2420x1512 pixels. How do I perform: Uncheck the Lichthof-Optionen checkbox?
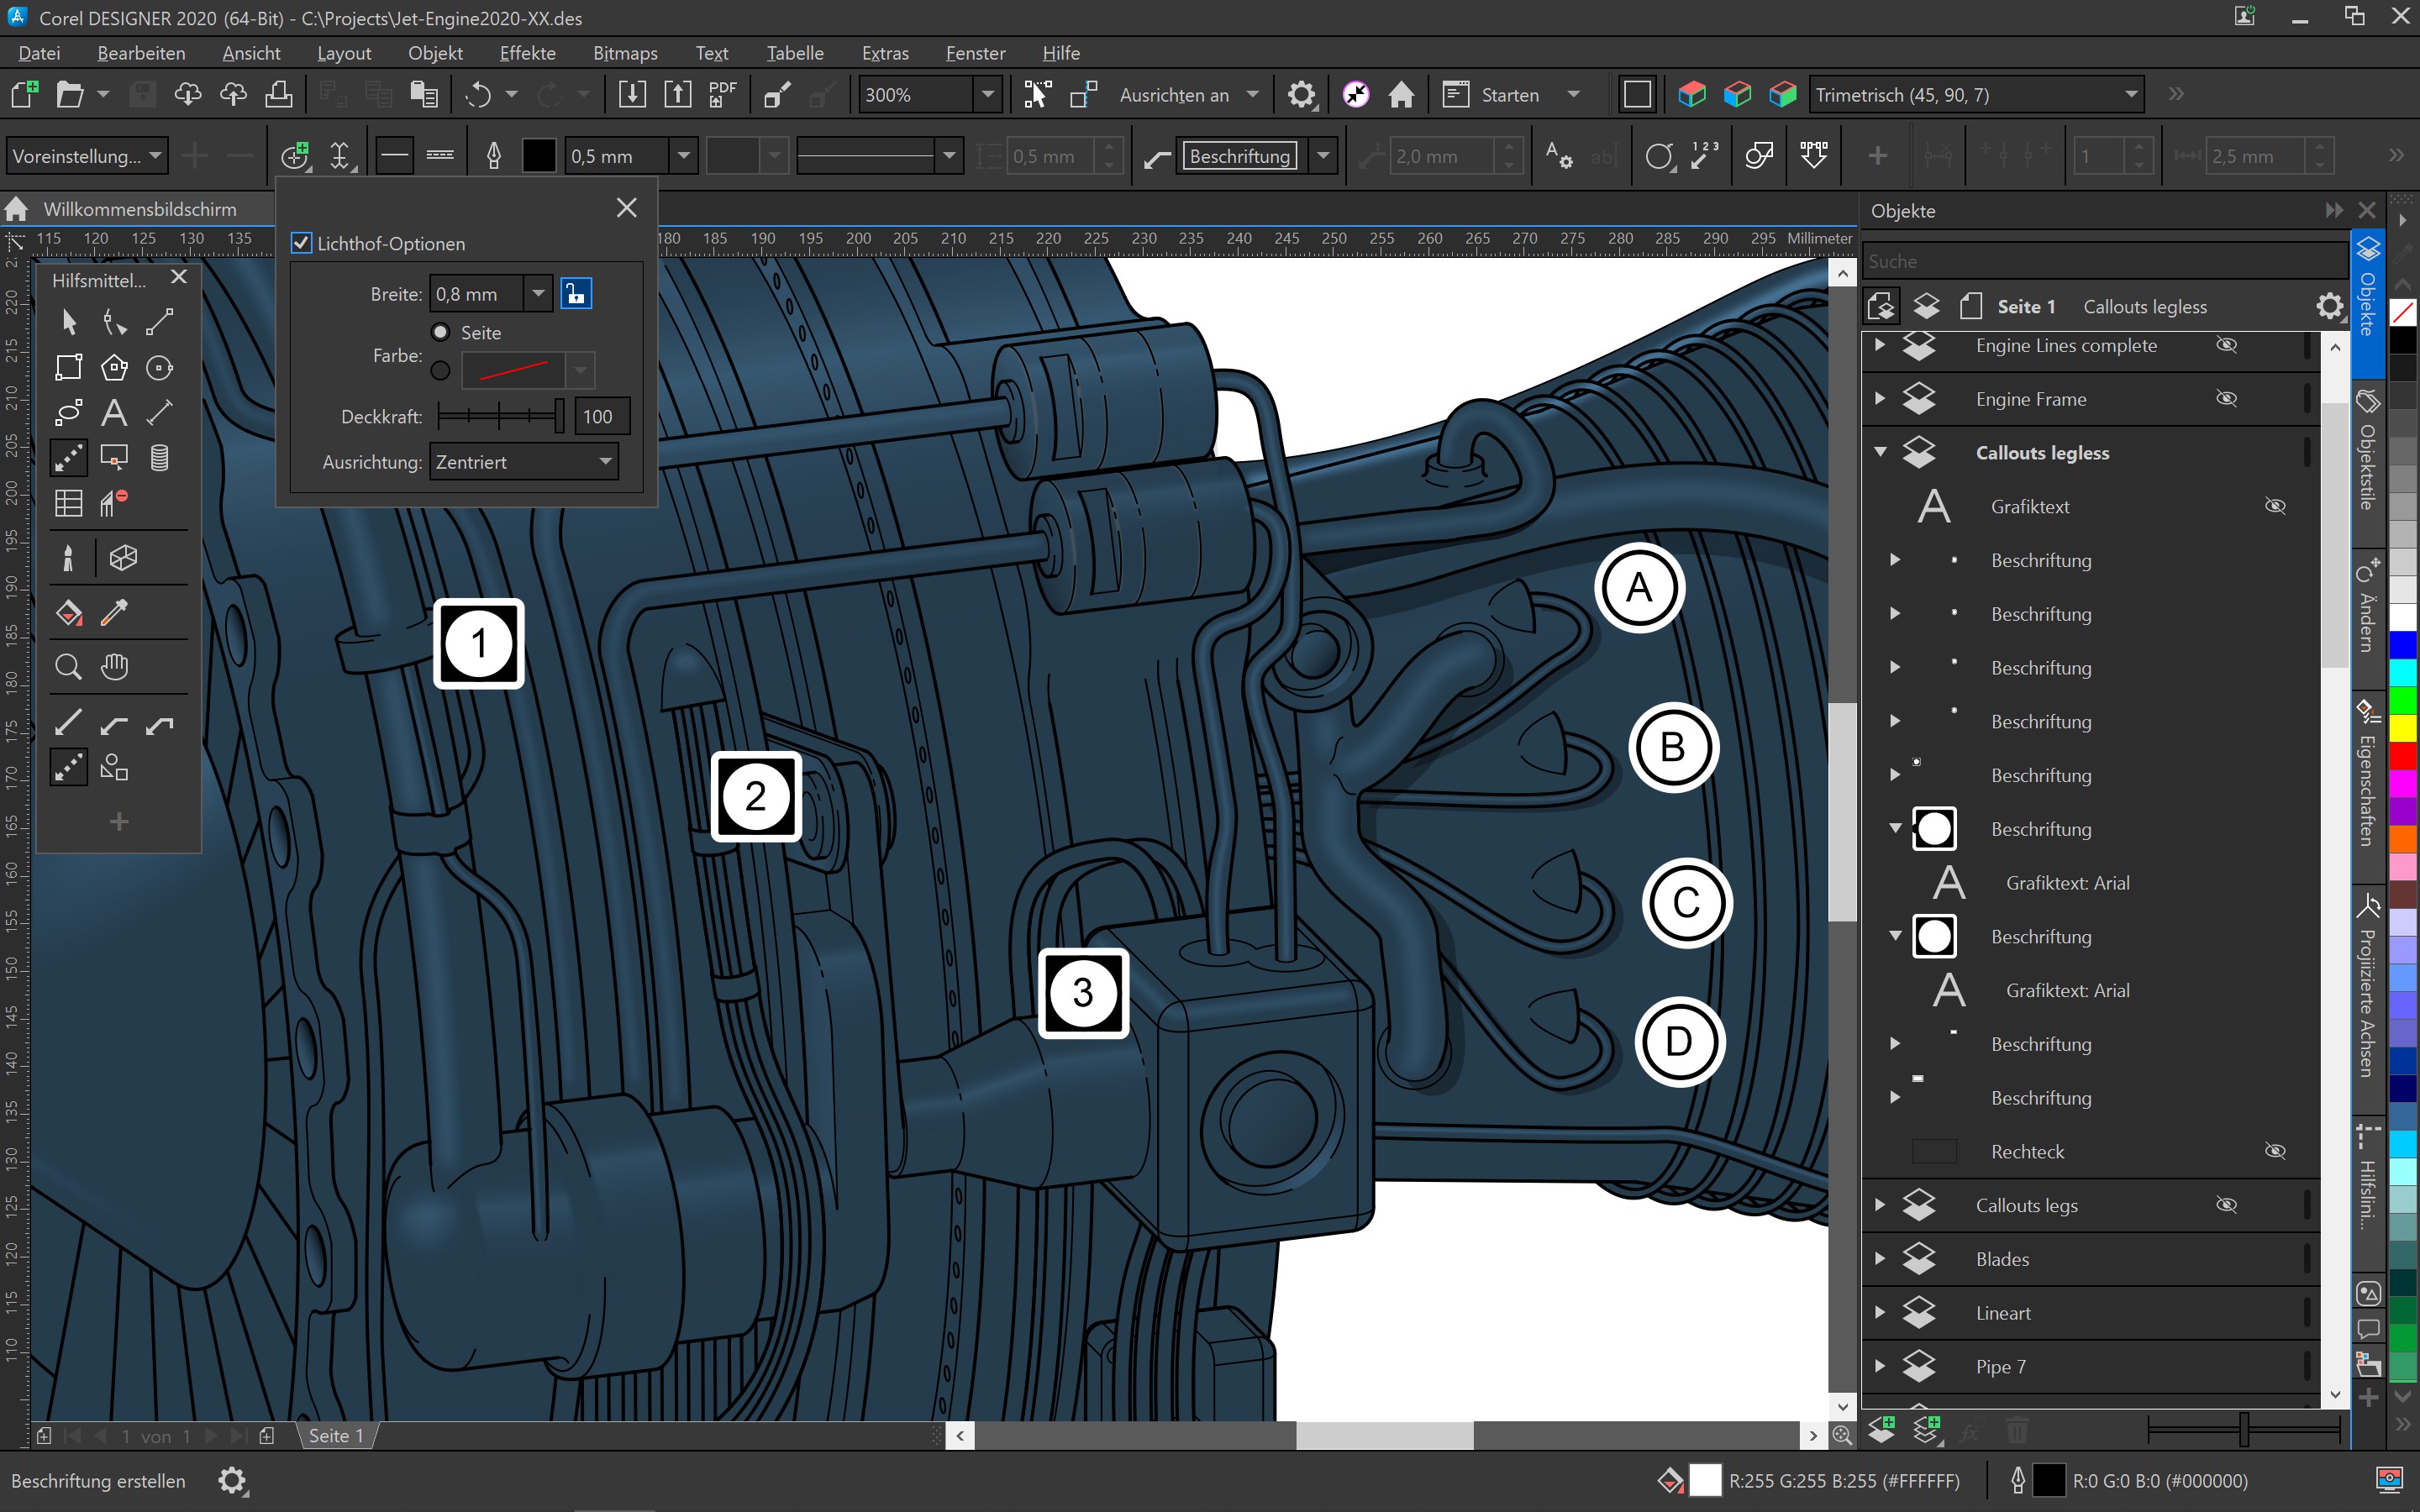point(301,243)
